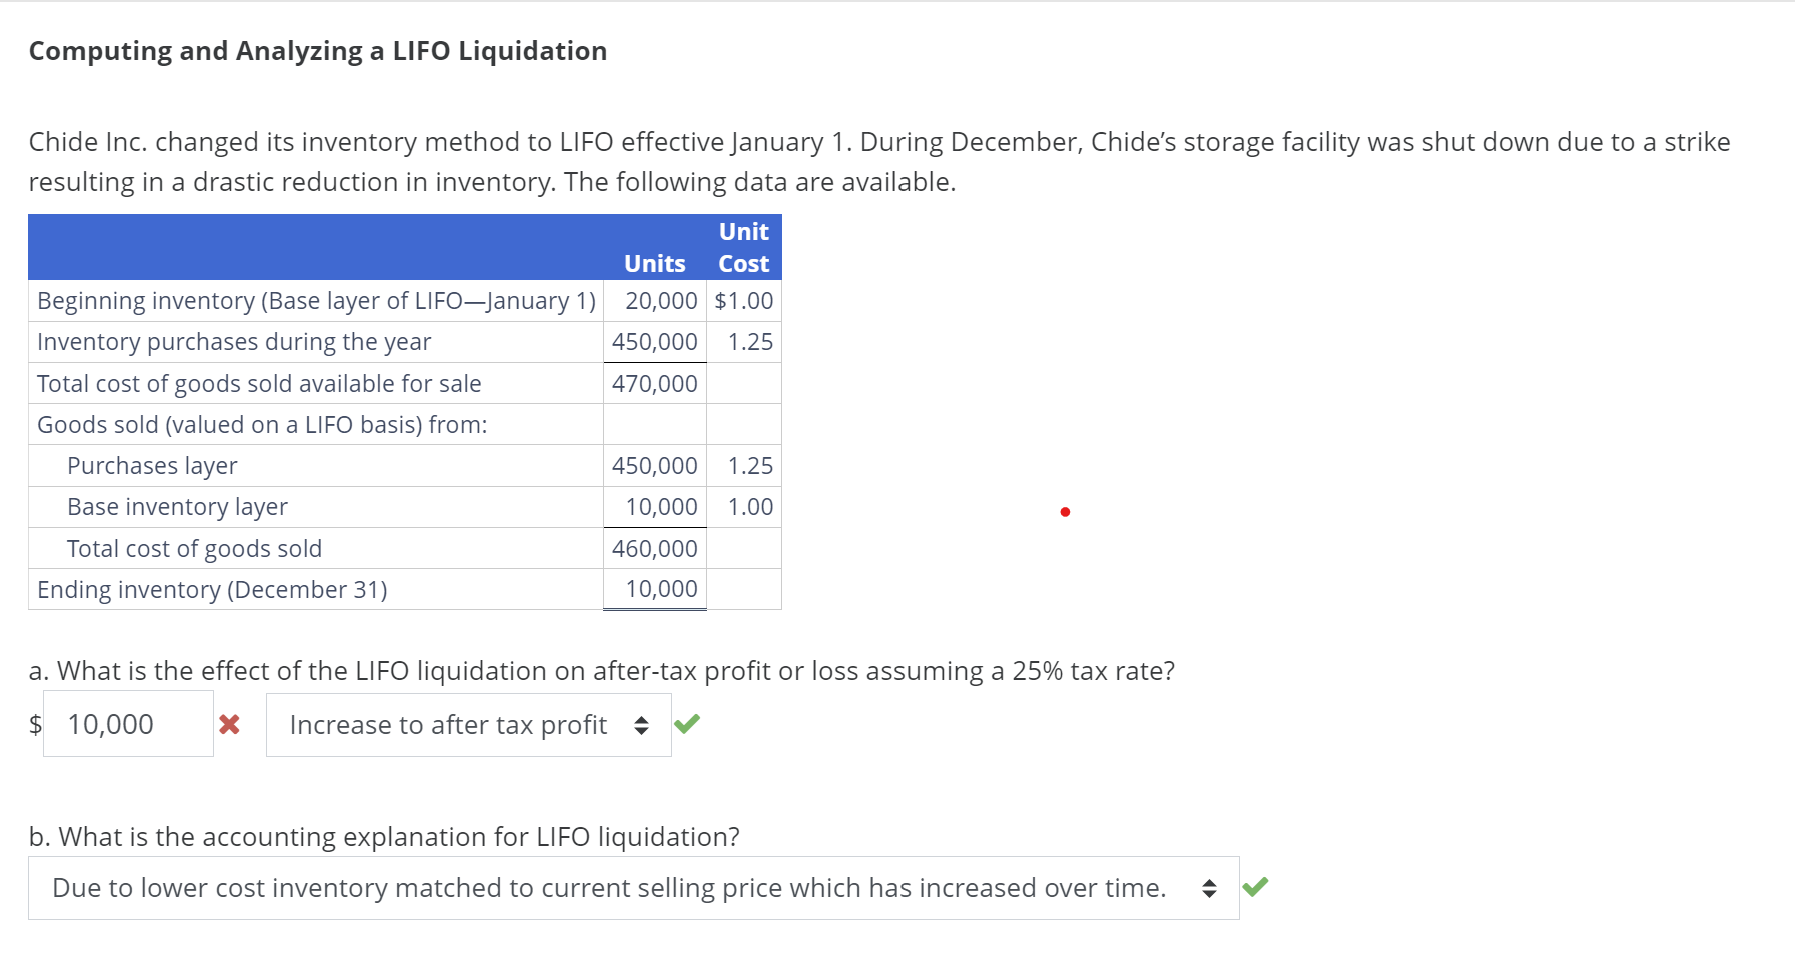Click the 'Computing and Analyzing a LIFO Liquidation' title
Viewport: 1795px width, 957px height.
(x=317, y=50)
